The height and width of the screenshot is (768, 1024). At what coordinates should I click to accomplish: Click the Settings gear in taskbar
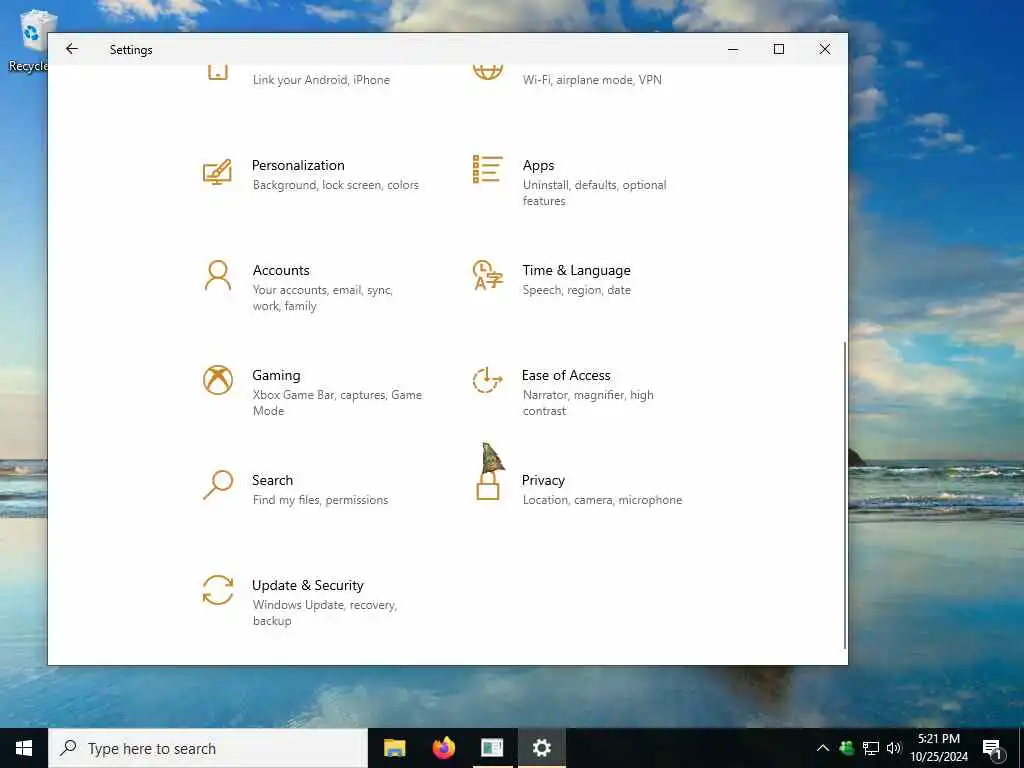[x=541, y=748]
